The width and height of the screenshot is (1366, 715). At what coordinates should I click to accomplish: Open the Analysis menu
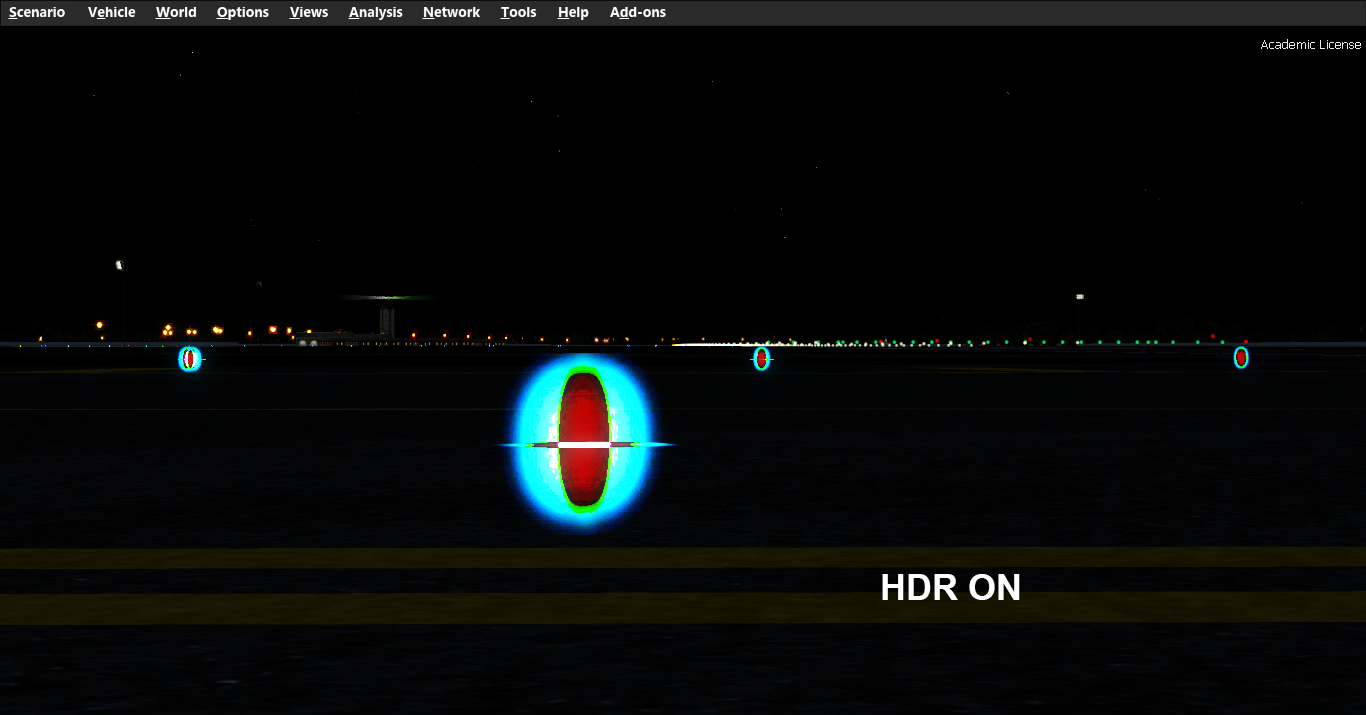tap(376, 12)
